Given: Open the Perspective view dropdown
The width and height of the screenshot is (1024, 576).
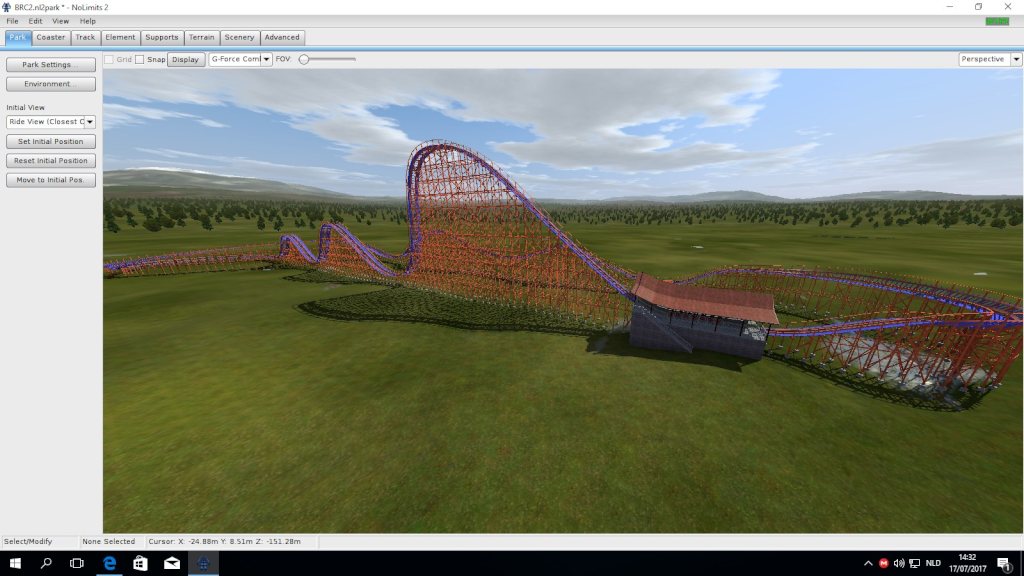Looking at the screenshot, I should pyautogui.click(x=1016, y=59).
